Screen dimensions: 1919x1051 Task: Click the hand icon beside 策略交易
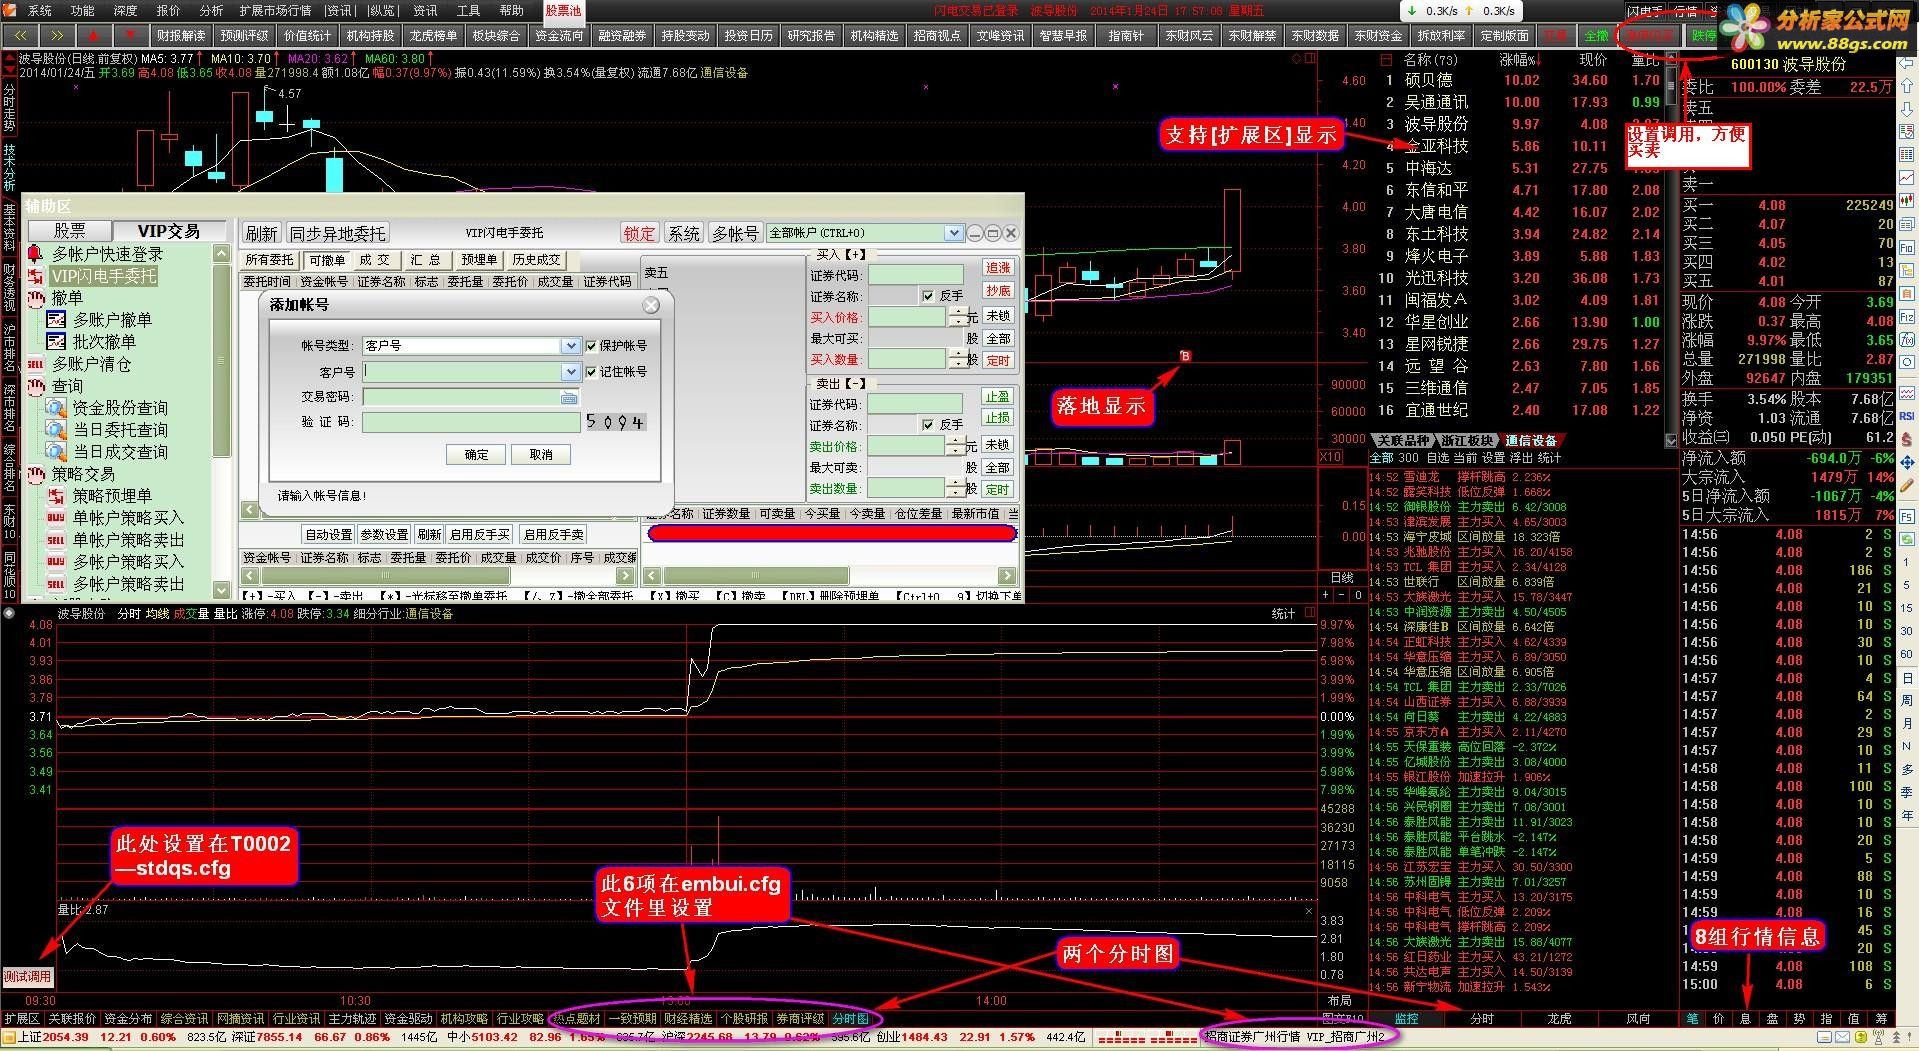(36, 474)
